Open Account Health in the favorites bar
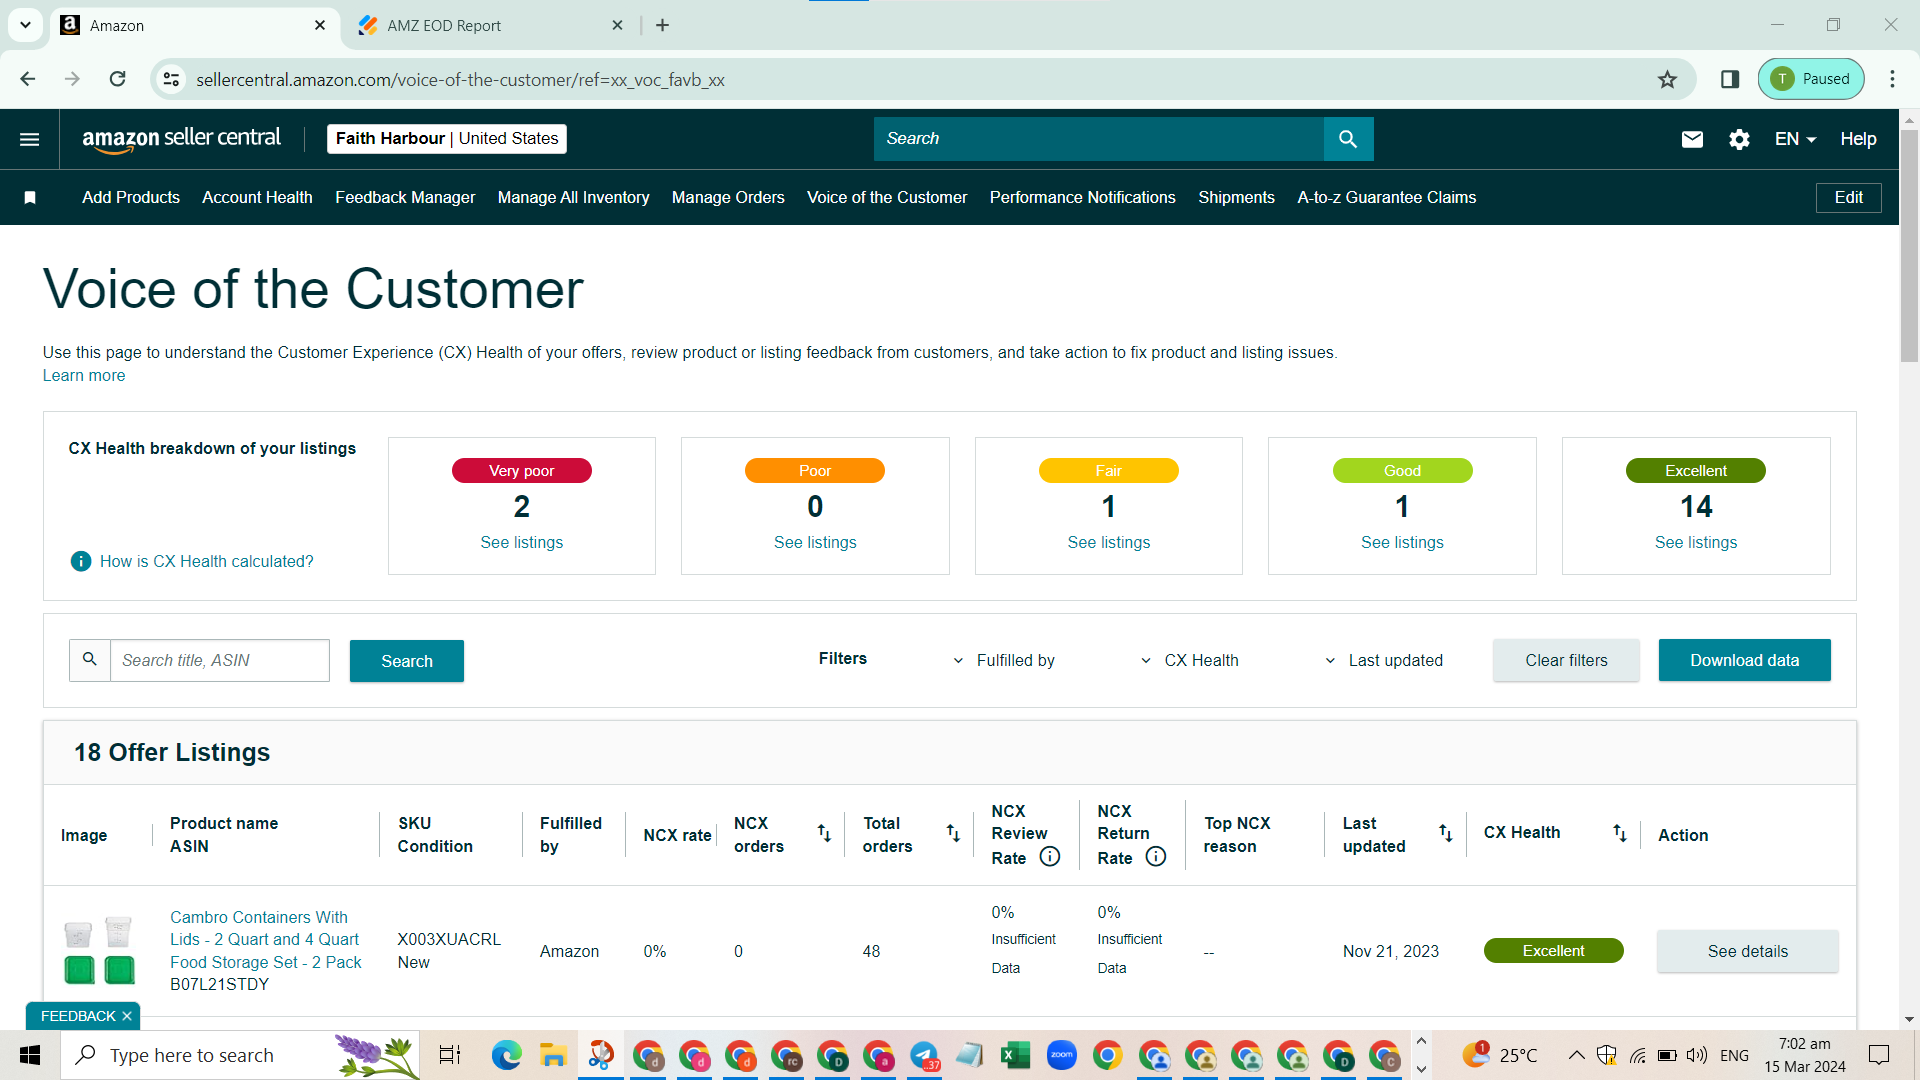Viewport: 1920px width, 1080px height. (x=257, y=198)
